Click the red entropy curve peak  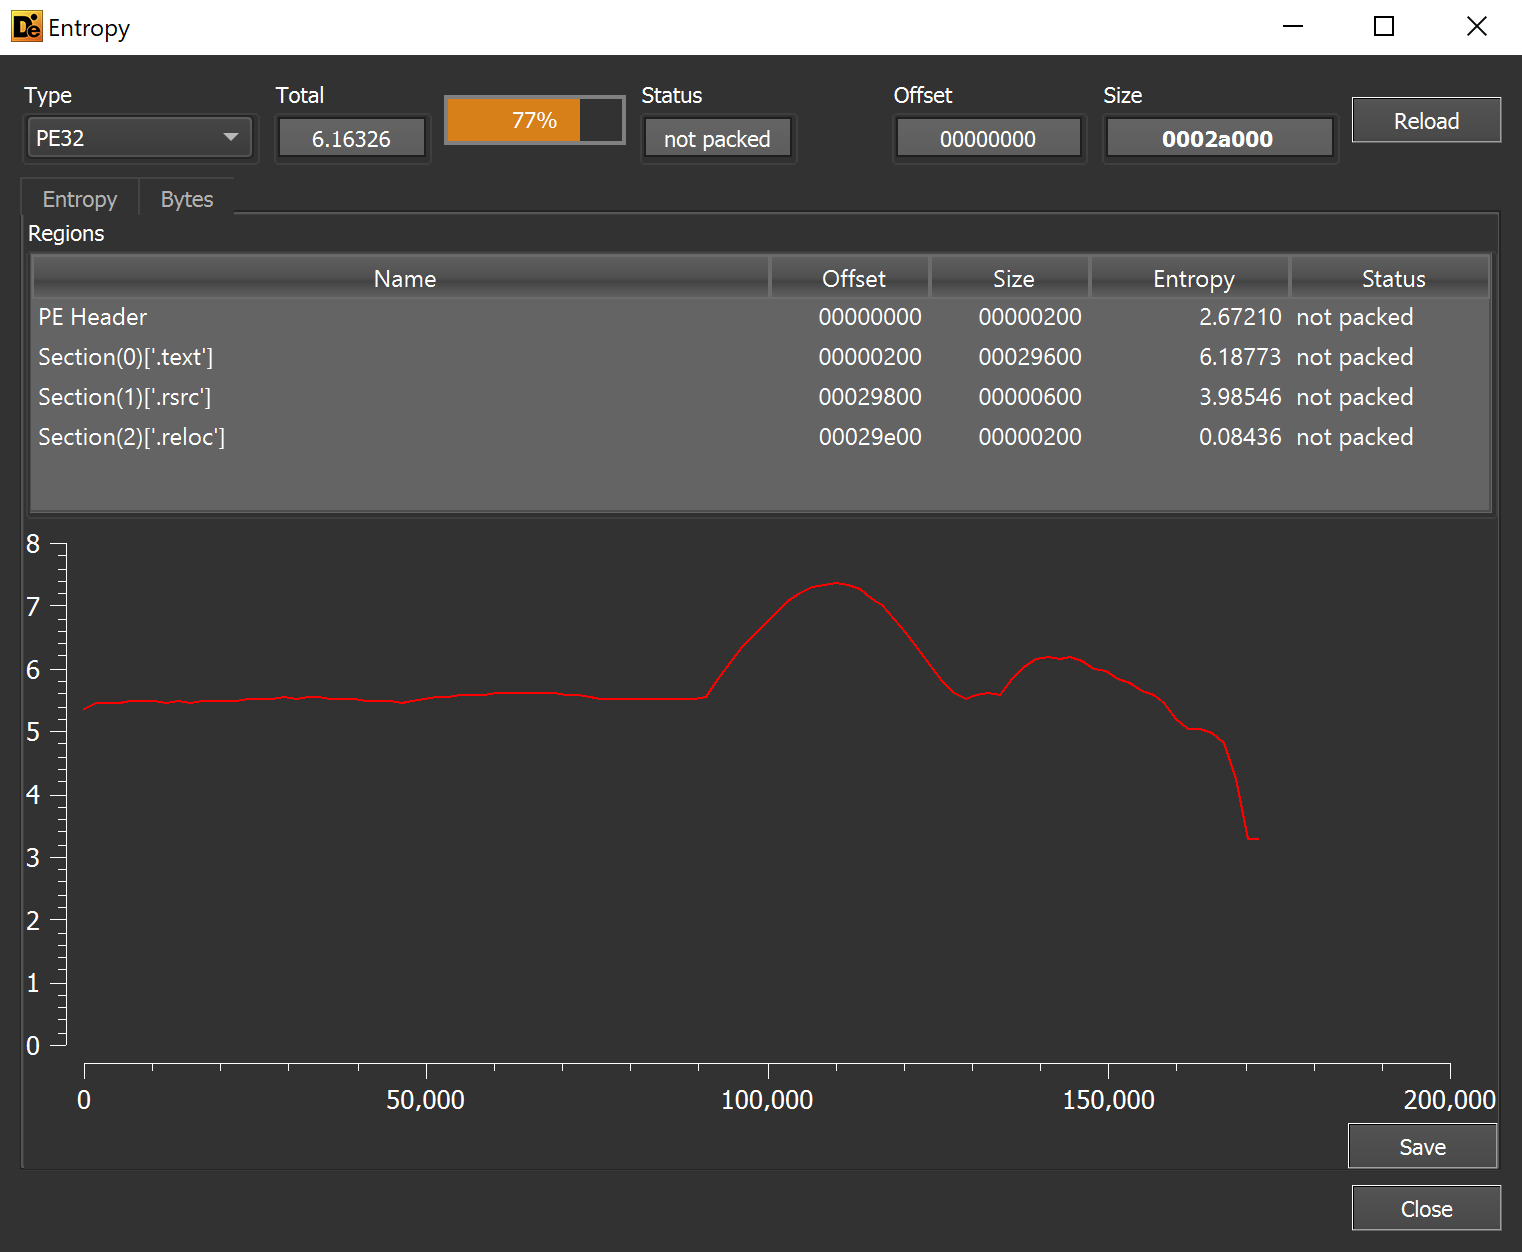click(837, 583)
